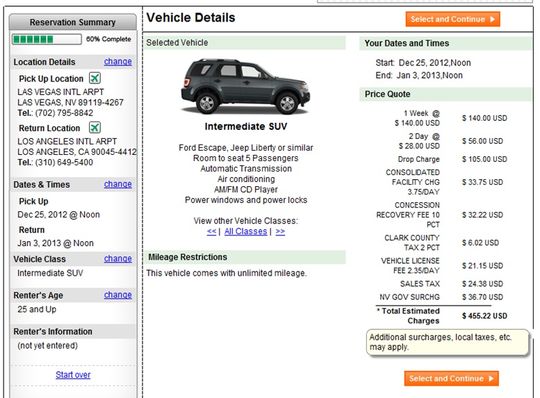Change the Renter's Age

118,295
